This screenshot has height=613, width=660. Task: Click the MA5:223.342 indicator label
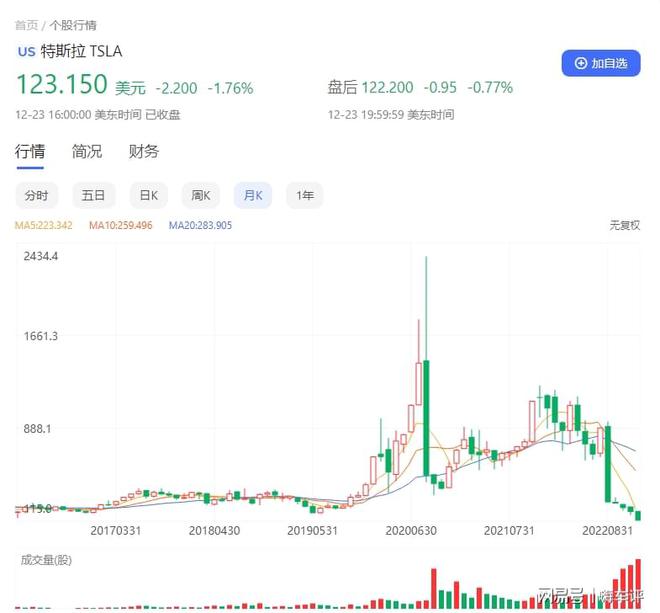point(44,225)
